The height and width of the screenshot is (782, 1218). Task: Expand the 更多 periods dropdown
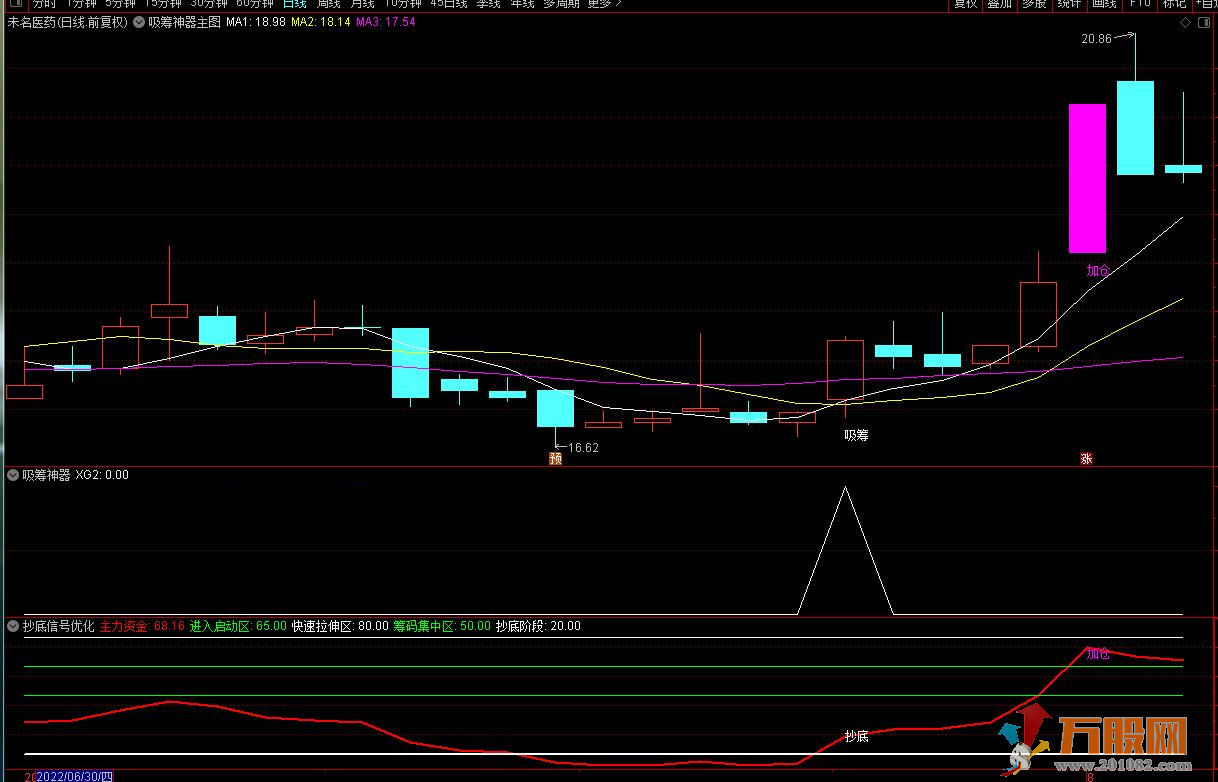[604, 4]
